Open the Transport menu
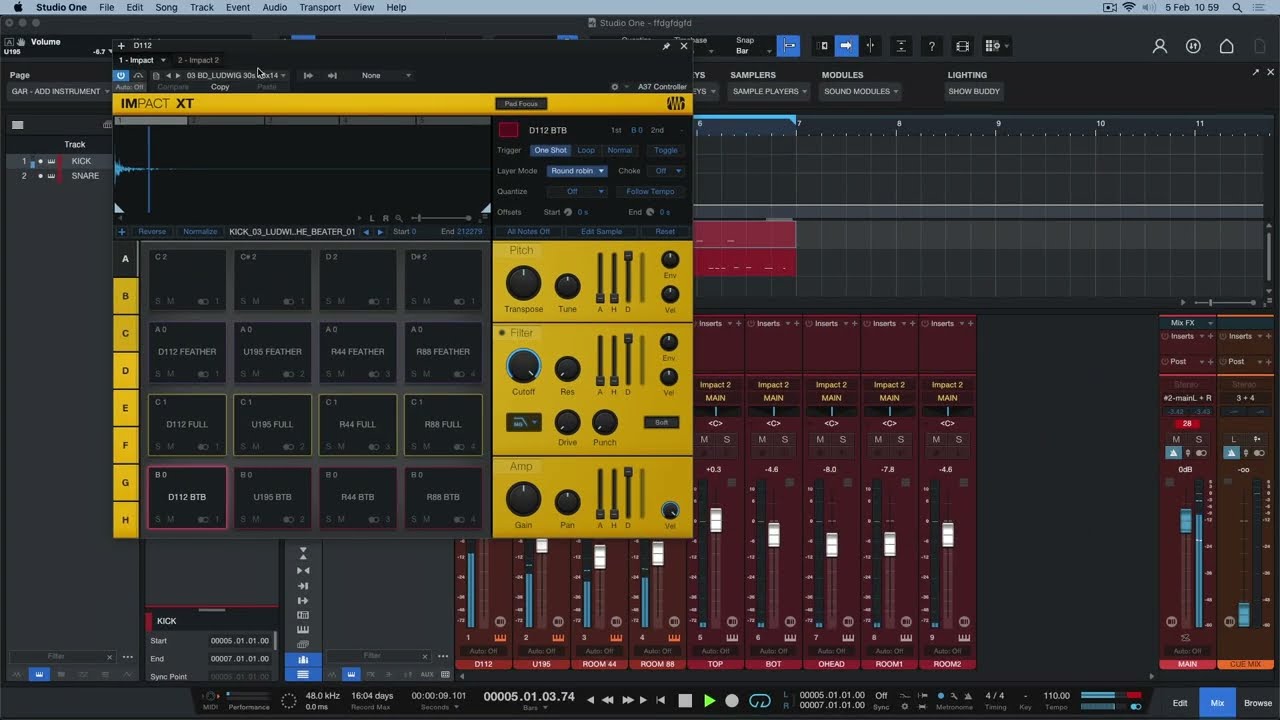The height and width of the screenshot is (720, 1280). click(x=320, y=7)
